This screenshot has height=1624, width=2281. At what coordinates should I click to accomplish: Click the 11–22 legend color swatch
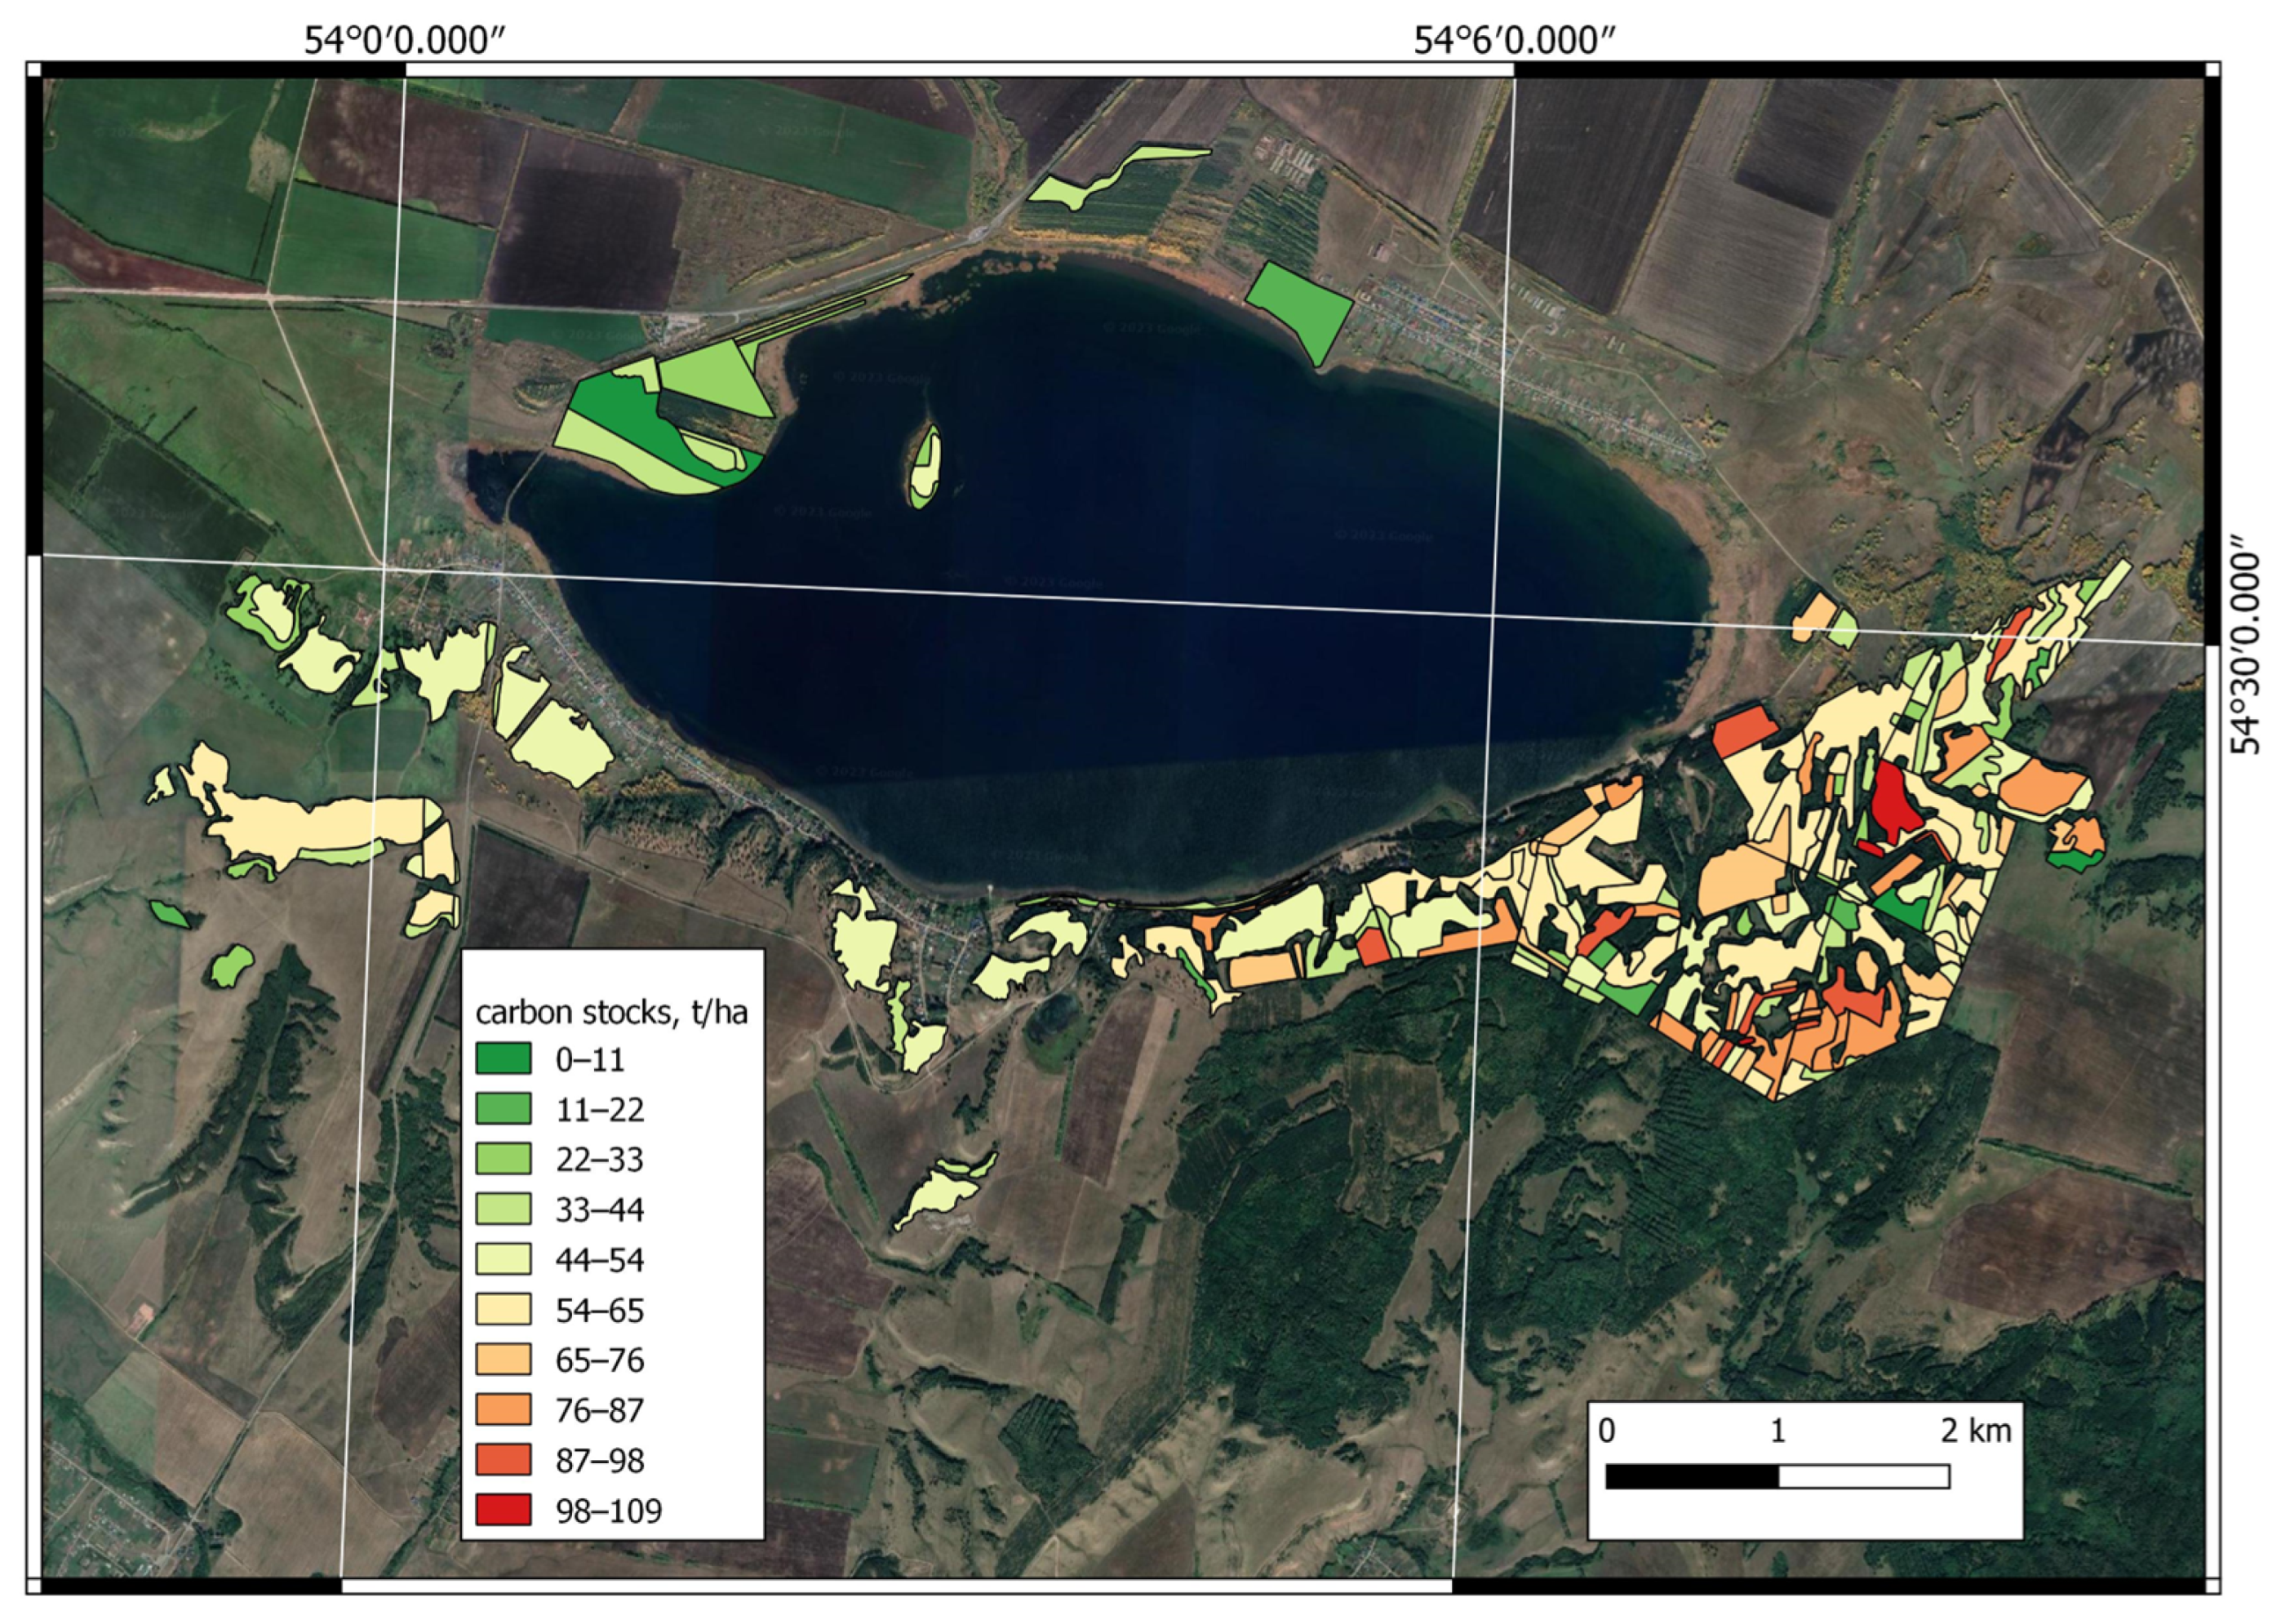click(502, 1109)
